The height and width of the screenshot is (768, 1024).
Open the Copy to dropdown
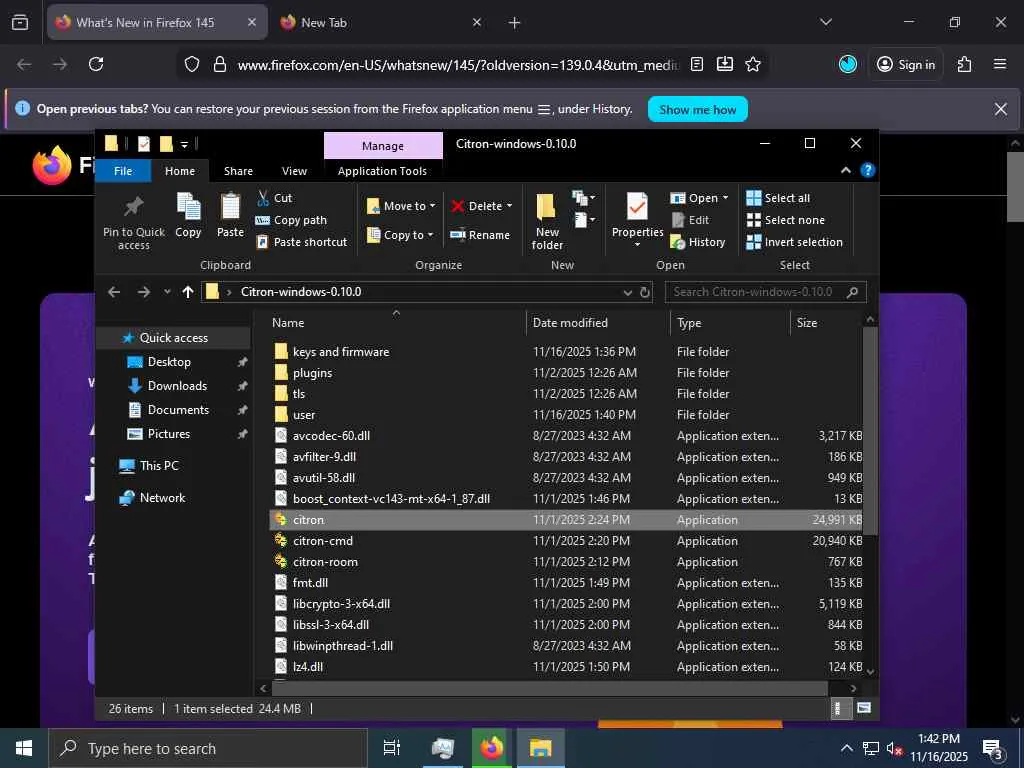coord(400,234)
